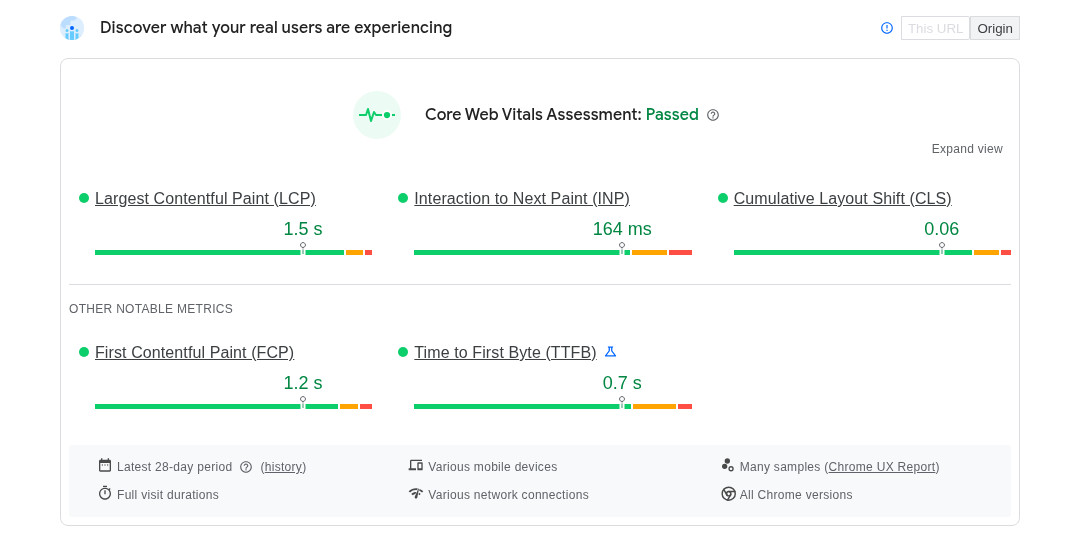1077x544 pixels.
Task: Click the Core Web Vitals pulse icon
Action: 377,115
